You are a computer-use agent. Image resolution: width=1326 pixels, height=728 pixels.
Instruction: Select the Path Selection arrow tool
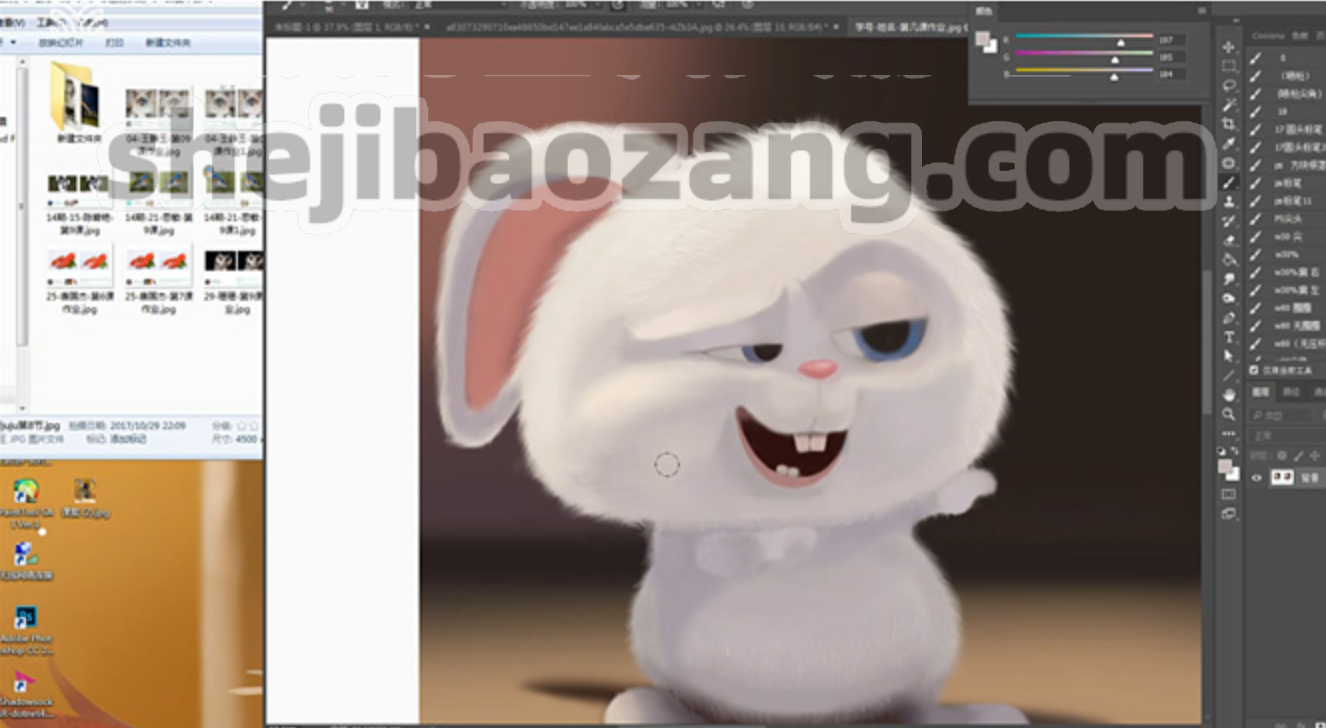pyautogui.click(x=1229, y=356)
